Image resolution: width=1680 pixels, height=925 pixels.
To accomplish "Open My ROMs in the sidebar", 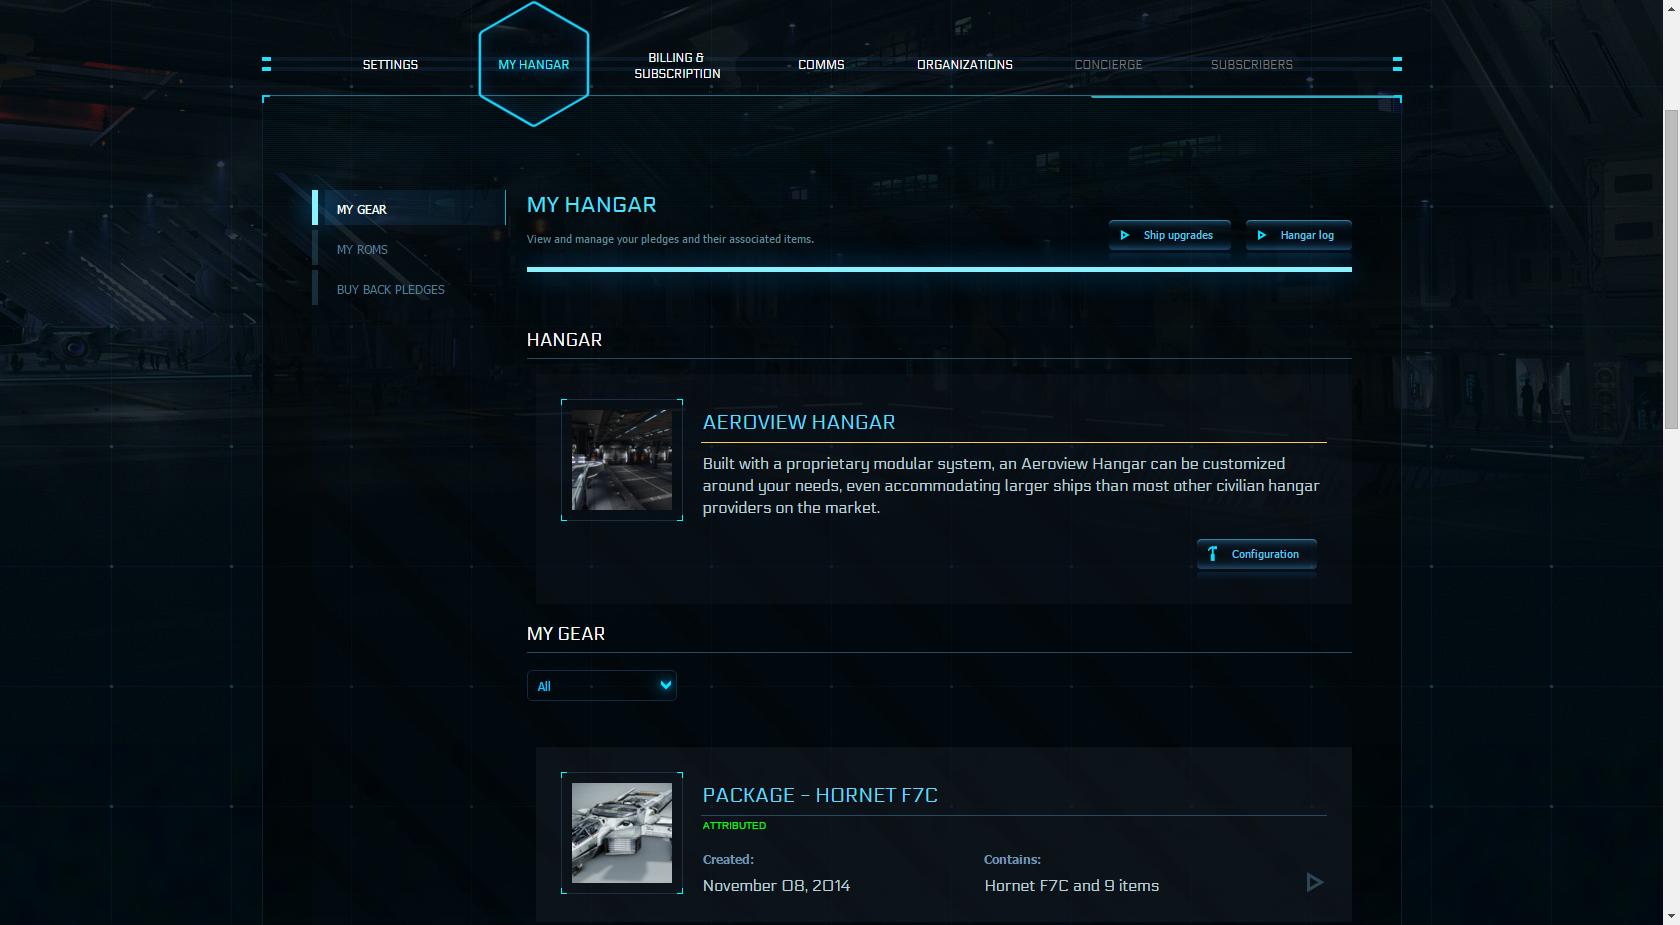I will 409,249.
